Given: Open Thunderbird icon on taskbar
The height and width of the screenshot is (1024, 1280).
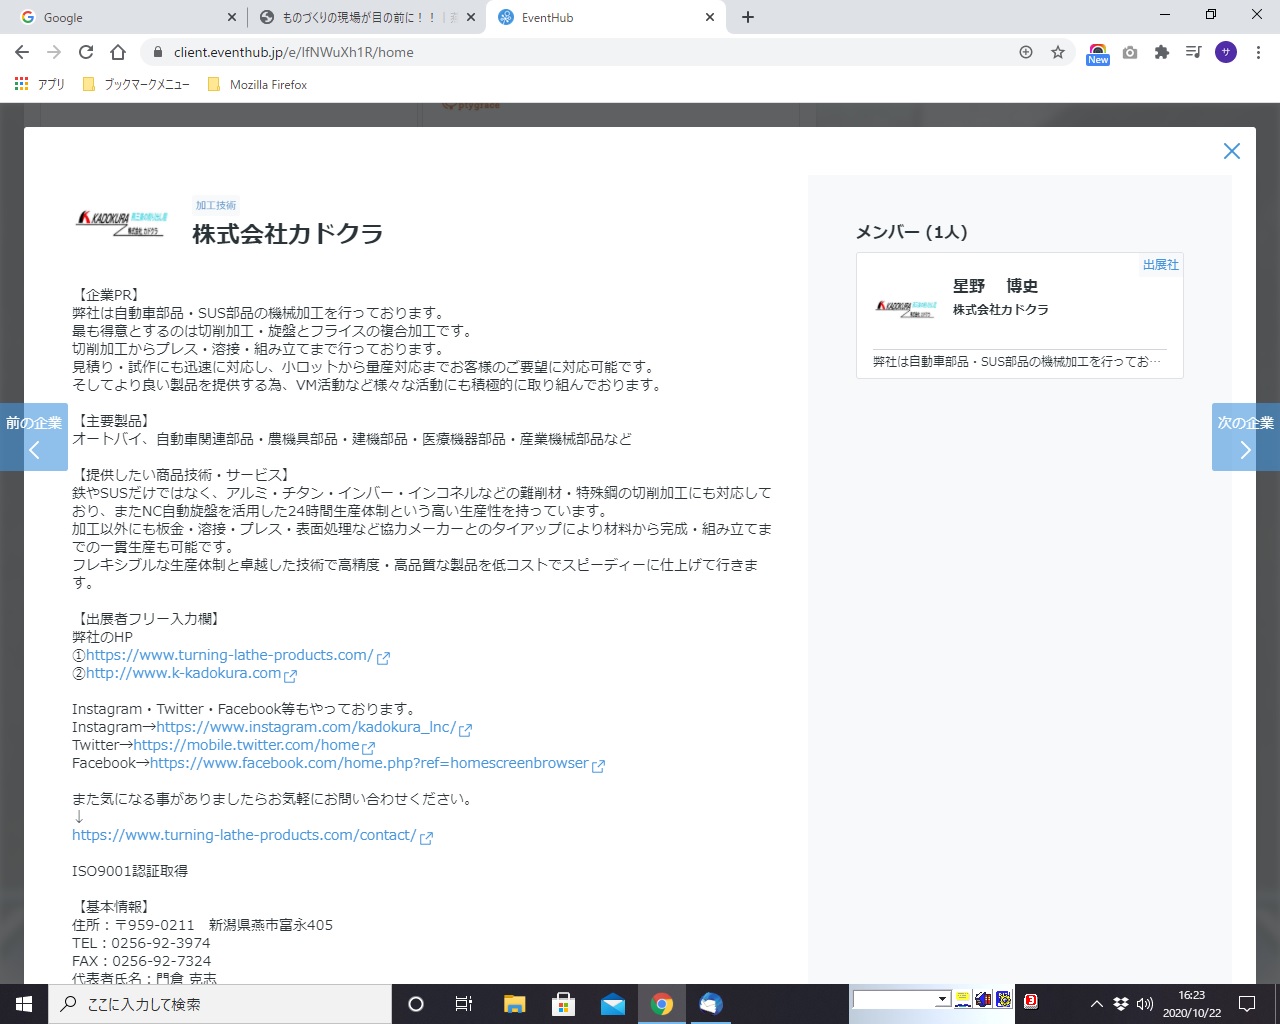Looking at the screenshot, I should coord(711,1004).
